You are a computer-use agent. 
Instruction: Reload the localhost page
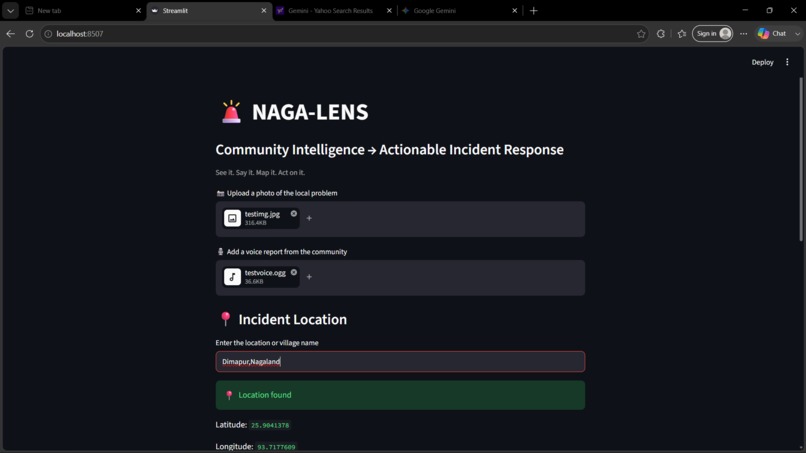(x=29, y=33)
